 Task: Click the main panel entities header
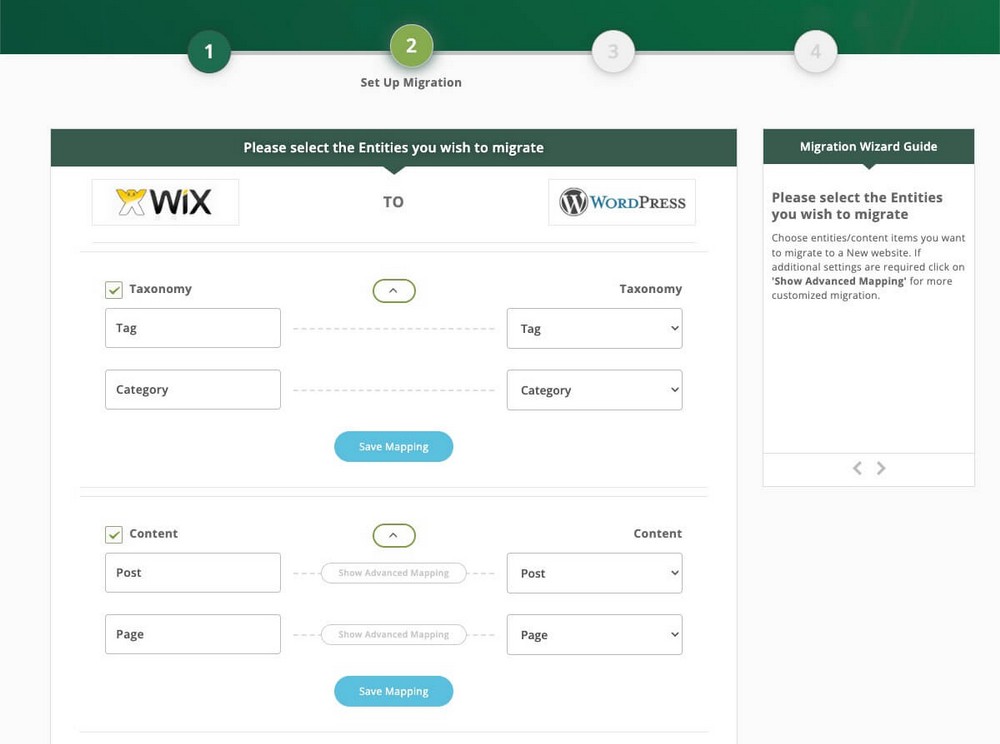coord(393,148)
